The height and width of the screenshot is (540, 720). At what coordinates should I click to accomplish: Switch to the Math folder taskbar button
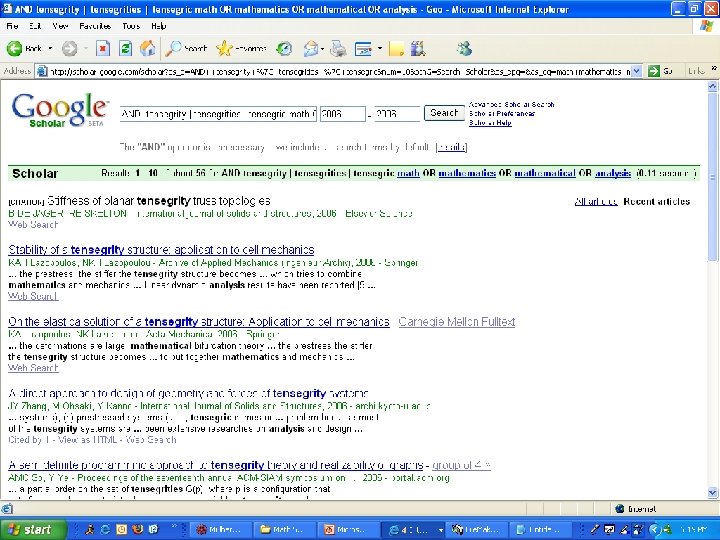(x=285, y=529)
